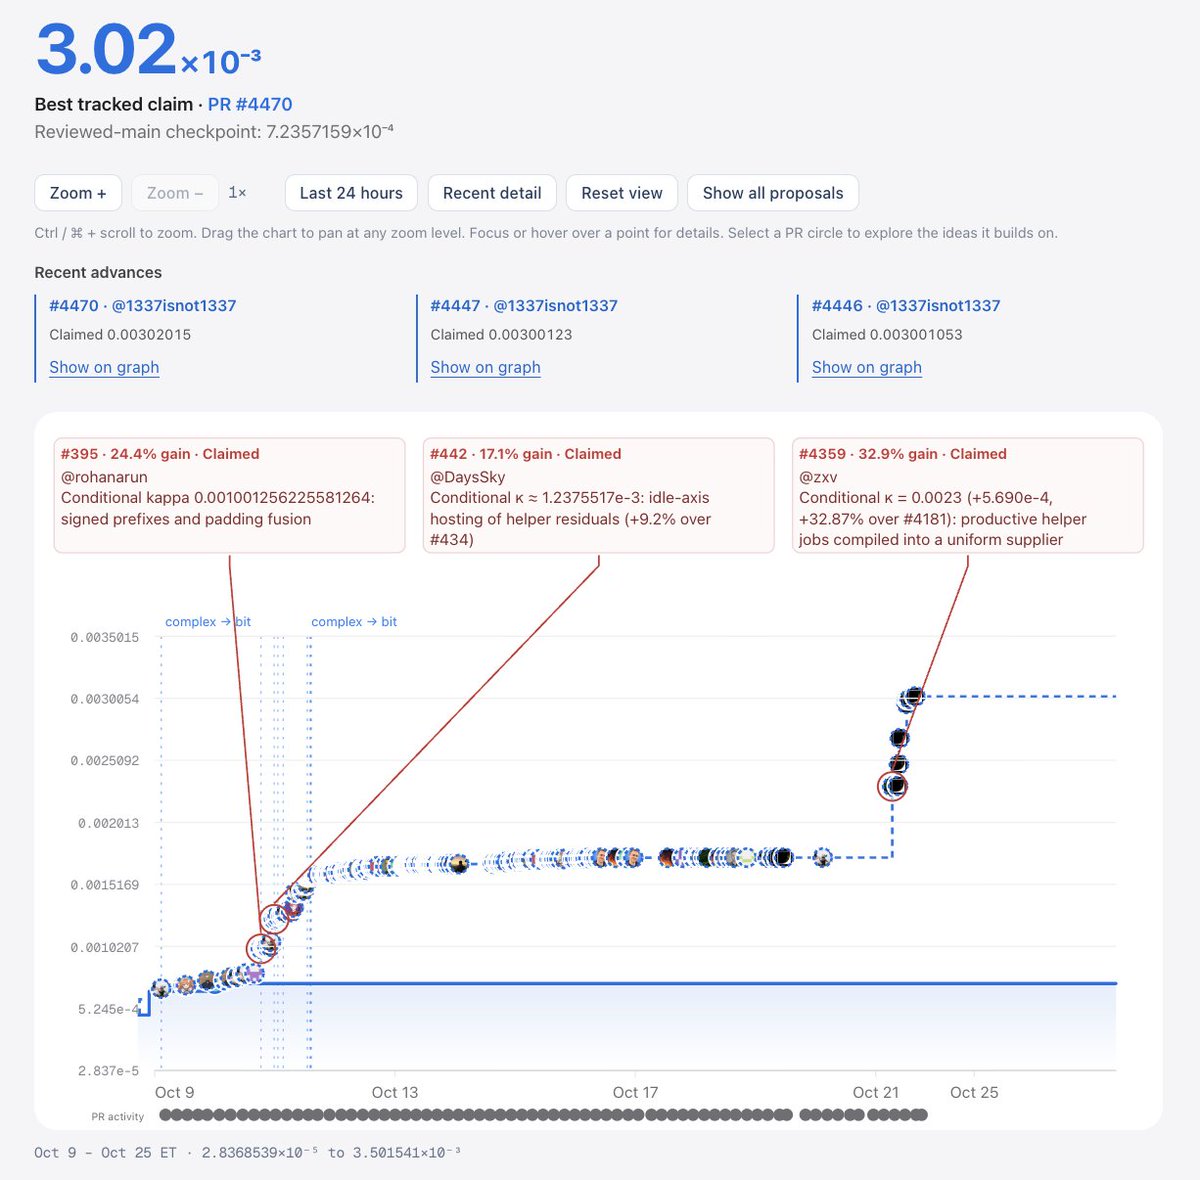Click the red-circled point linked to #4359

[893, 786]
